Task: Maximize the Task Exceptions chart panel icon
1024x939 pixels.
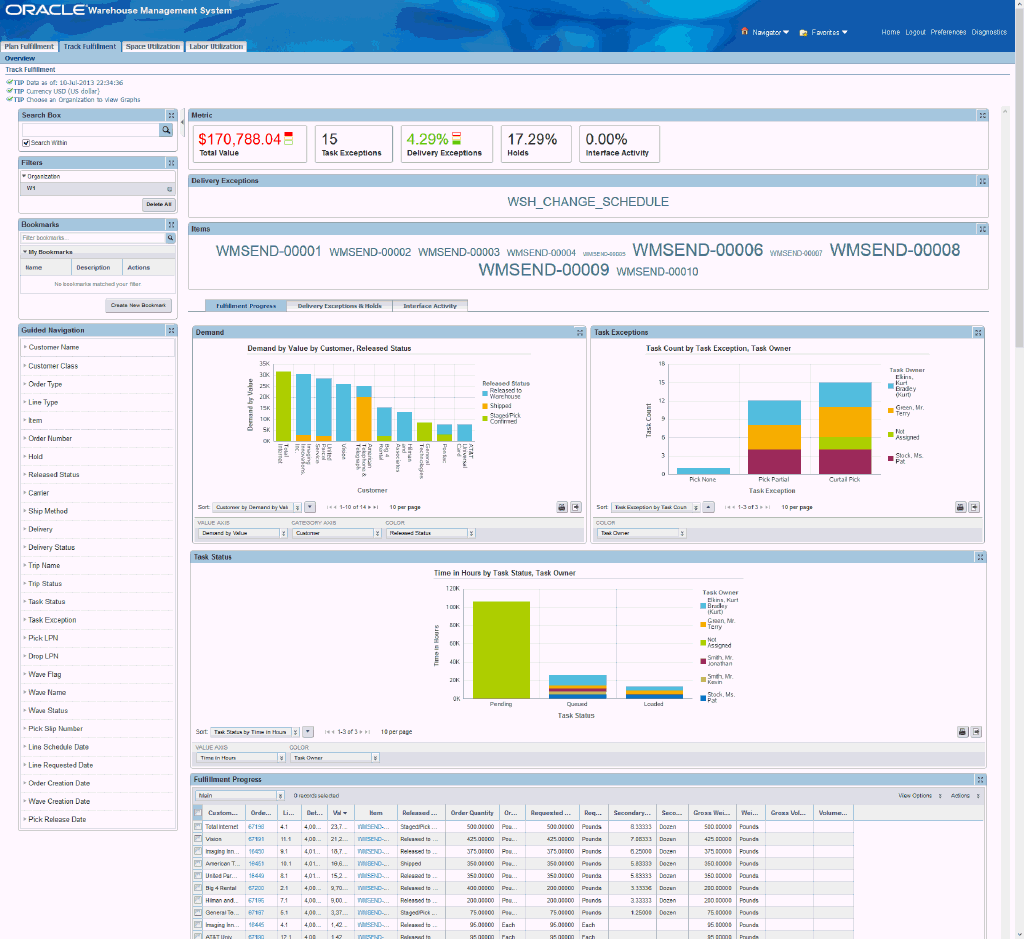Action: (x=978, y=332)
